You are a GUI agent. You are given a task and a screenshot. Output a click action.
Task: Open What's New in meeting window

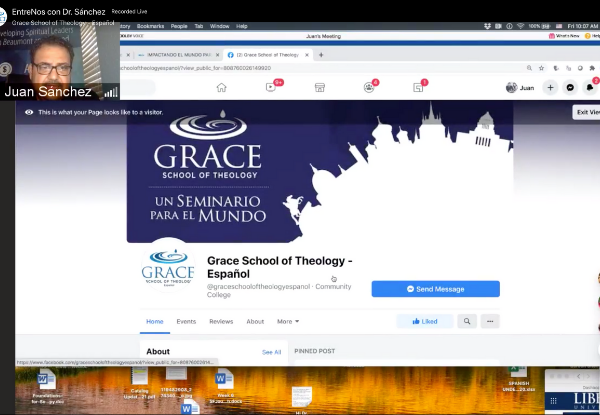[564, 36]
